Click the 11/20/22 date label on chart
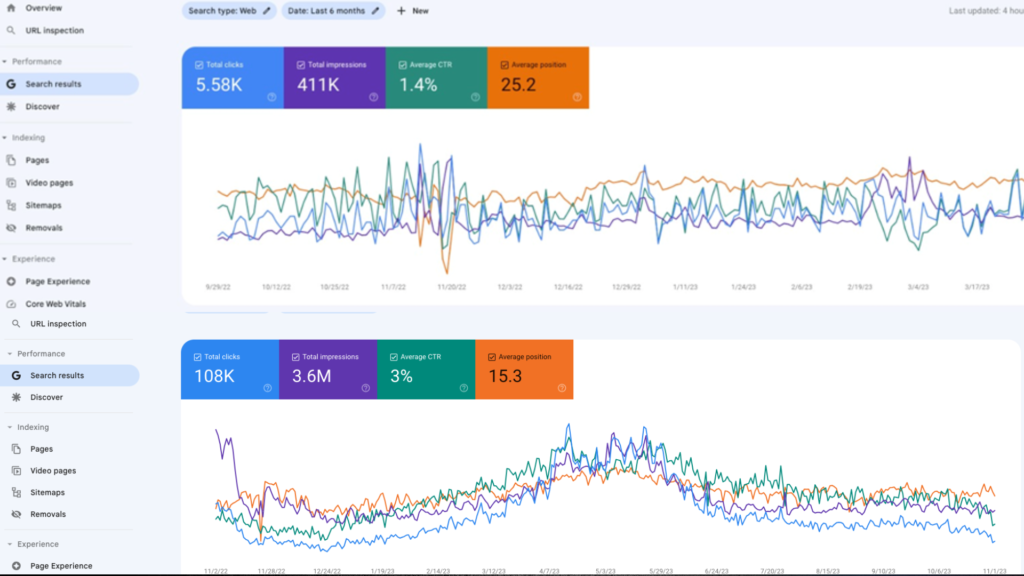1024x576 pixels. click(x=451, y=287)
